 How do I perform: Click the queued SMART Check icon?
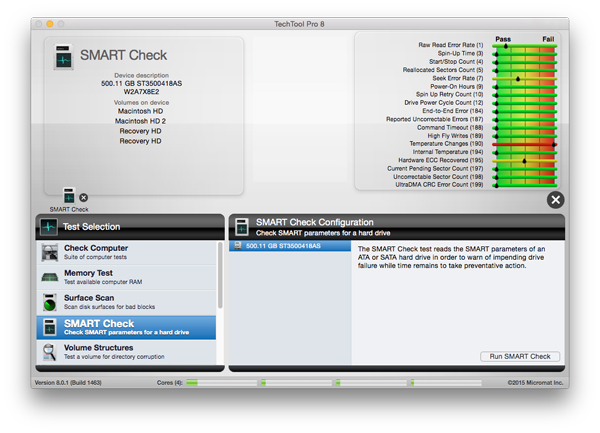pyautogui.click(x=69, y=195)
